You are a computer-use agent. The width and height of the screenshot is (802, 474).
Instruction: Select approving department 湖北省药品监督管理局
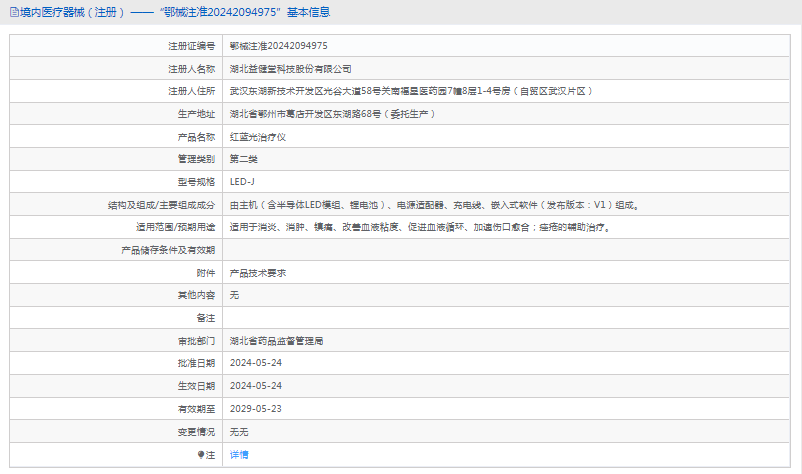tap(276, 341)
